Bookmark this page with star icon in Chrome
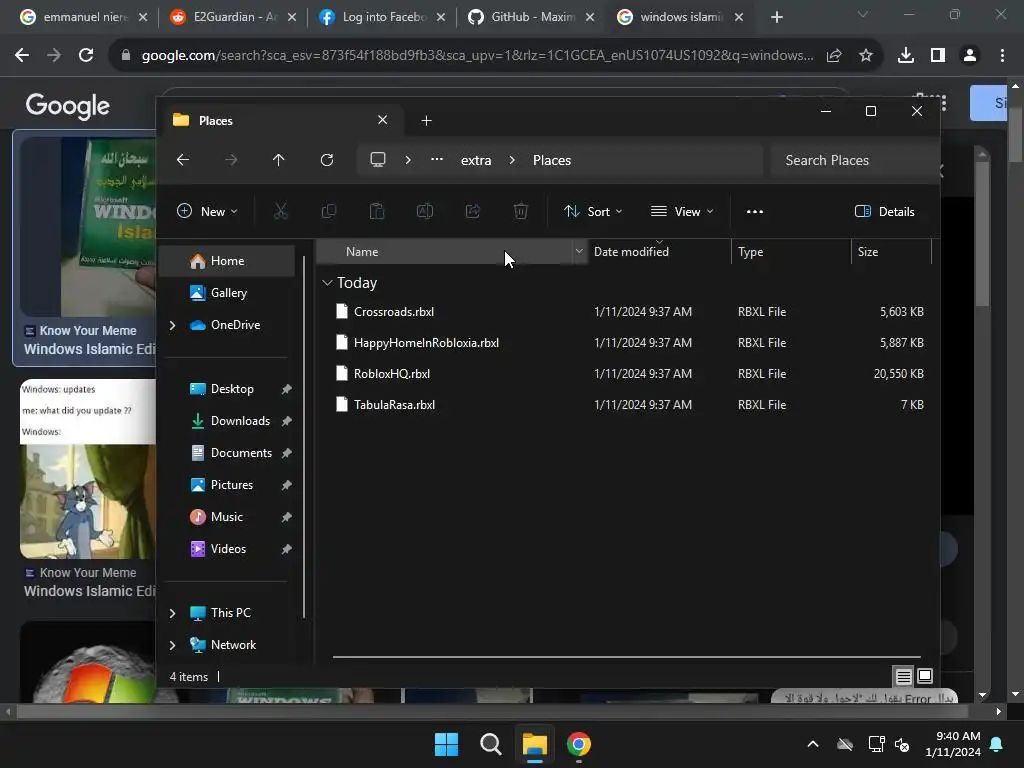 866,56
